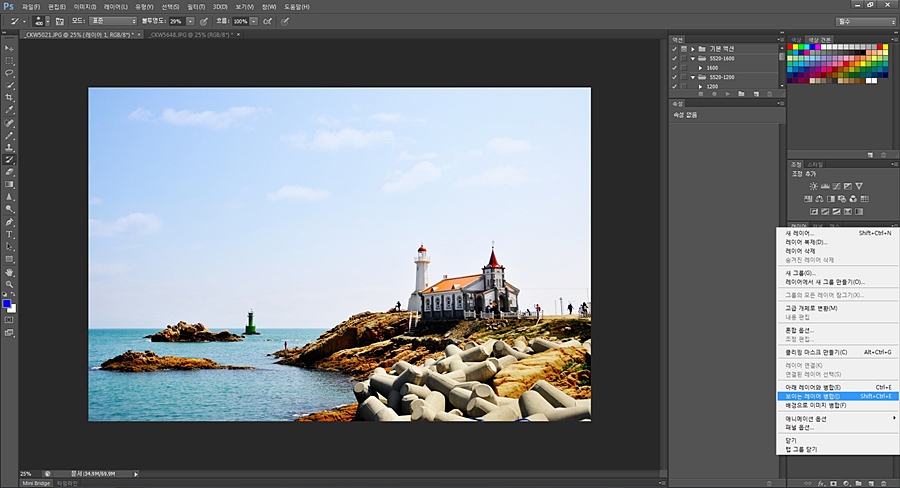The image size is (900, 488).
Task: Select the Rectangular Marquee tool
Action: point(9,60)
